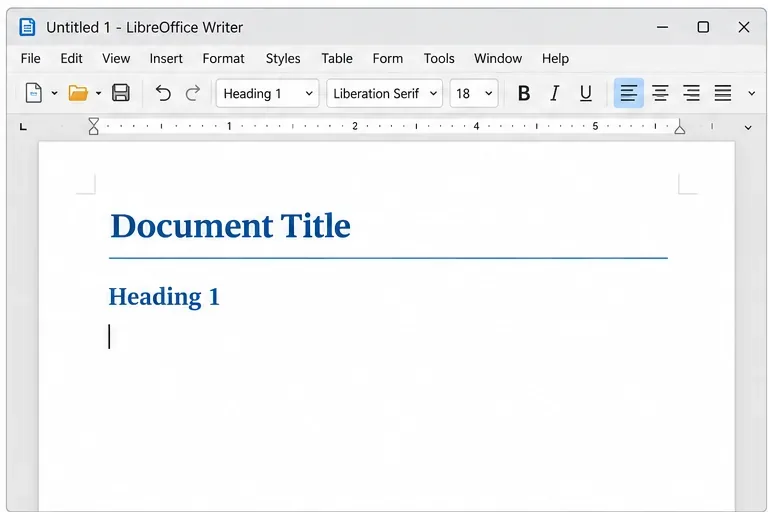
Task: Click the Open folder icon
Action: tap(78, 93)
